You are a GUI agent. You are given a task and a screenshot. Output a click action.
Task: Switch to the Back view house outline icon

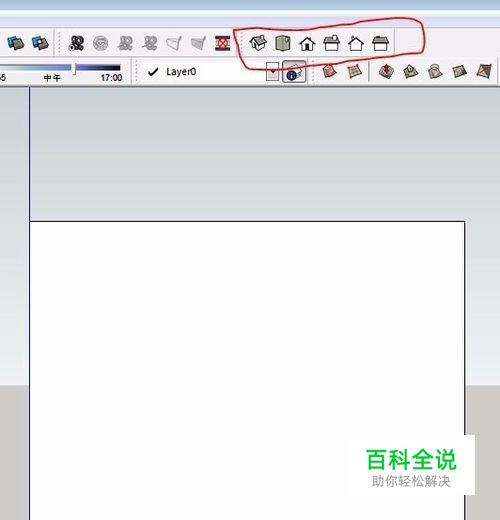[356, 44]
